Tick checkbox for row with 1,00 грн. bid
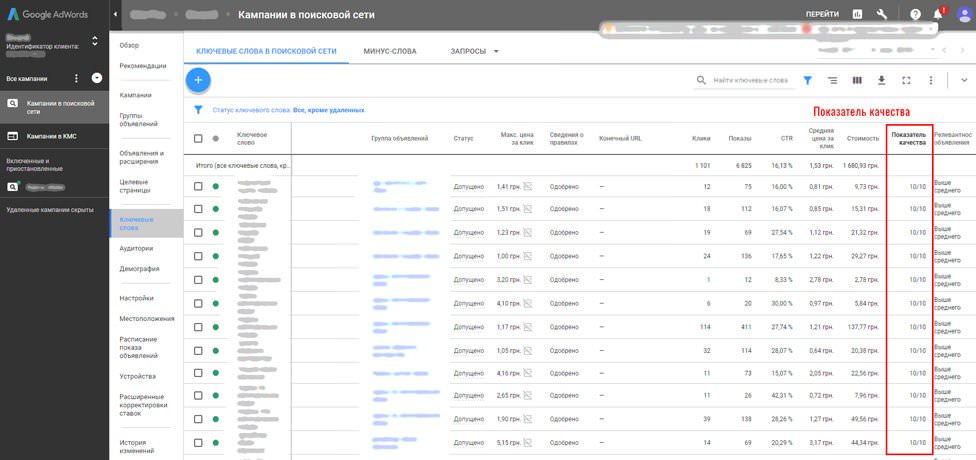Image resolution: width=976 pixels, height=460 pixels. pos(198,256)
